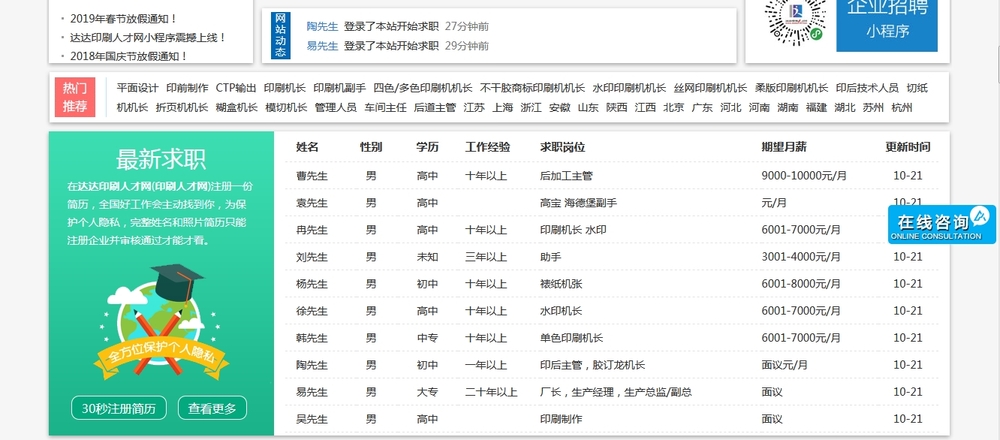Click the 9000-10000元/月 salary cell
1000x440 pixels.
tap(804, 175)
